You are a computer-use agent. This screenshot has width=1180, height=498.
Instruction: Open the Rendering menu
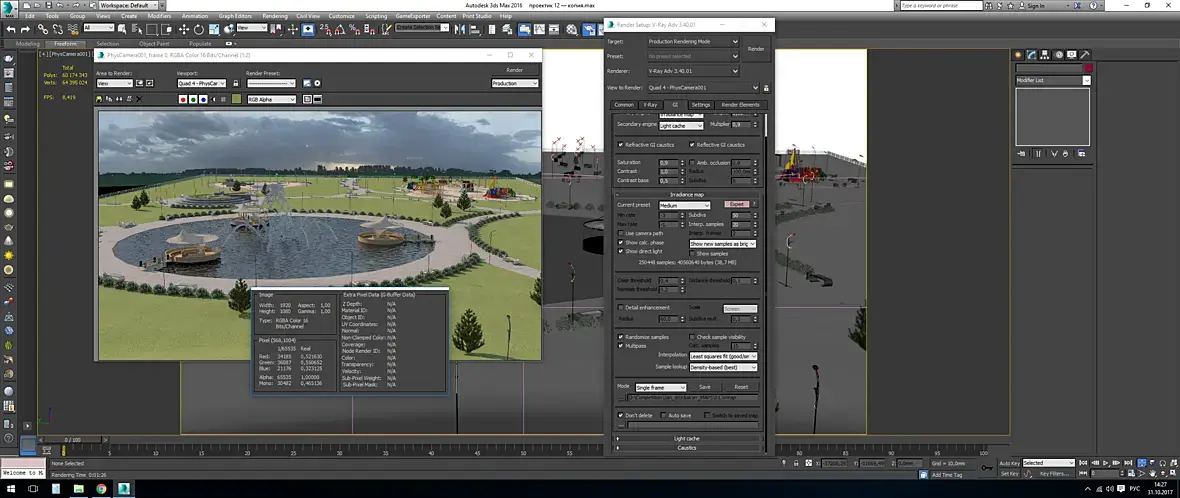pyautogui.click(x=273, y=16)
